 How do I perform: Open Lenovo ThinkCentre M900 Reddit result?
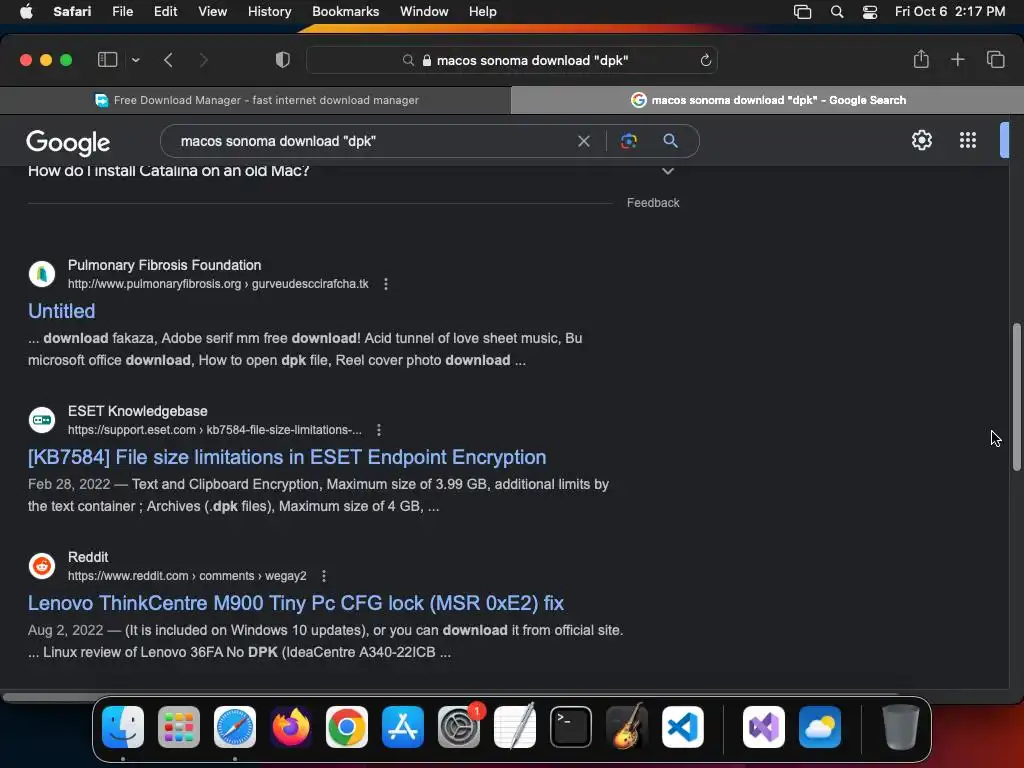(296, 603)
